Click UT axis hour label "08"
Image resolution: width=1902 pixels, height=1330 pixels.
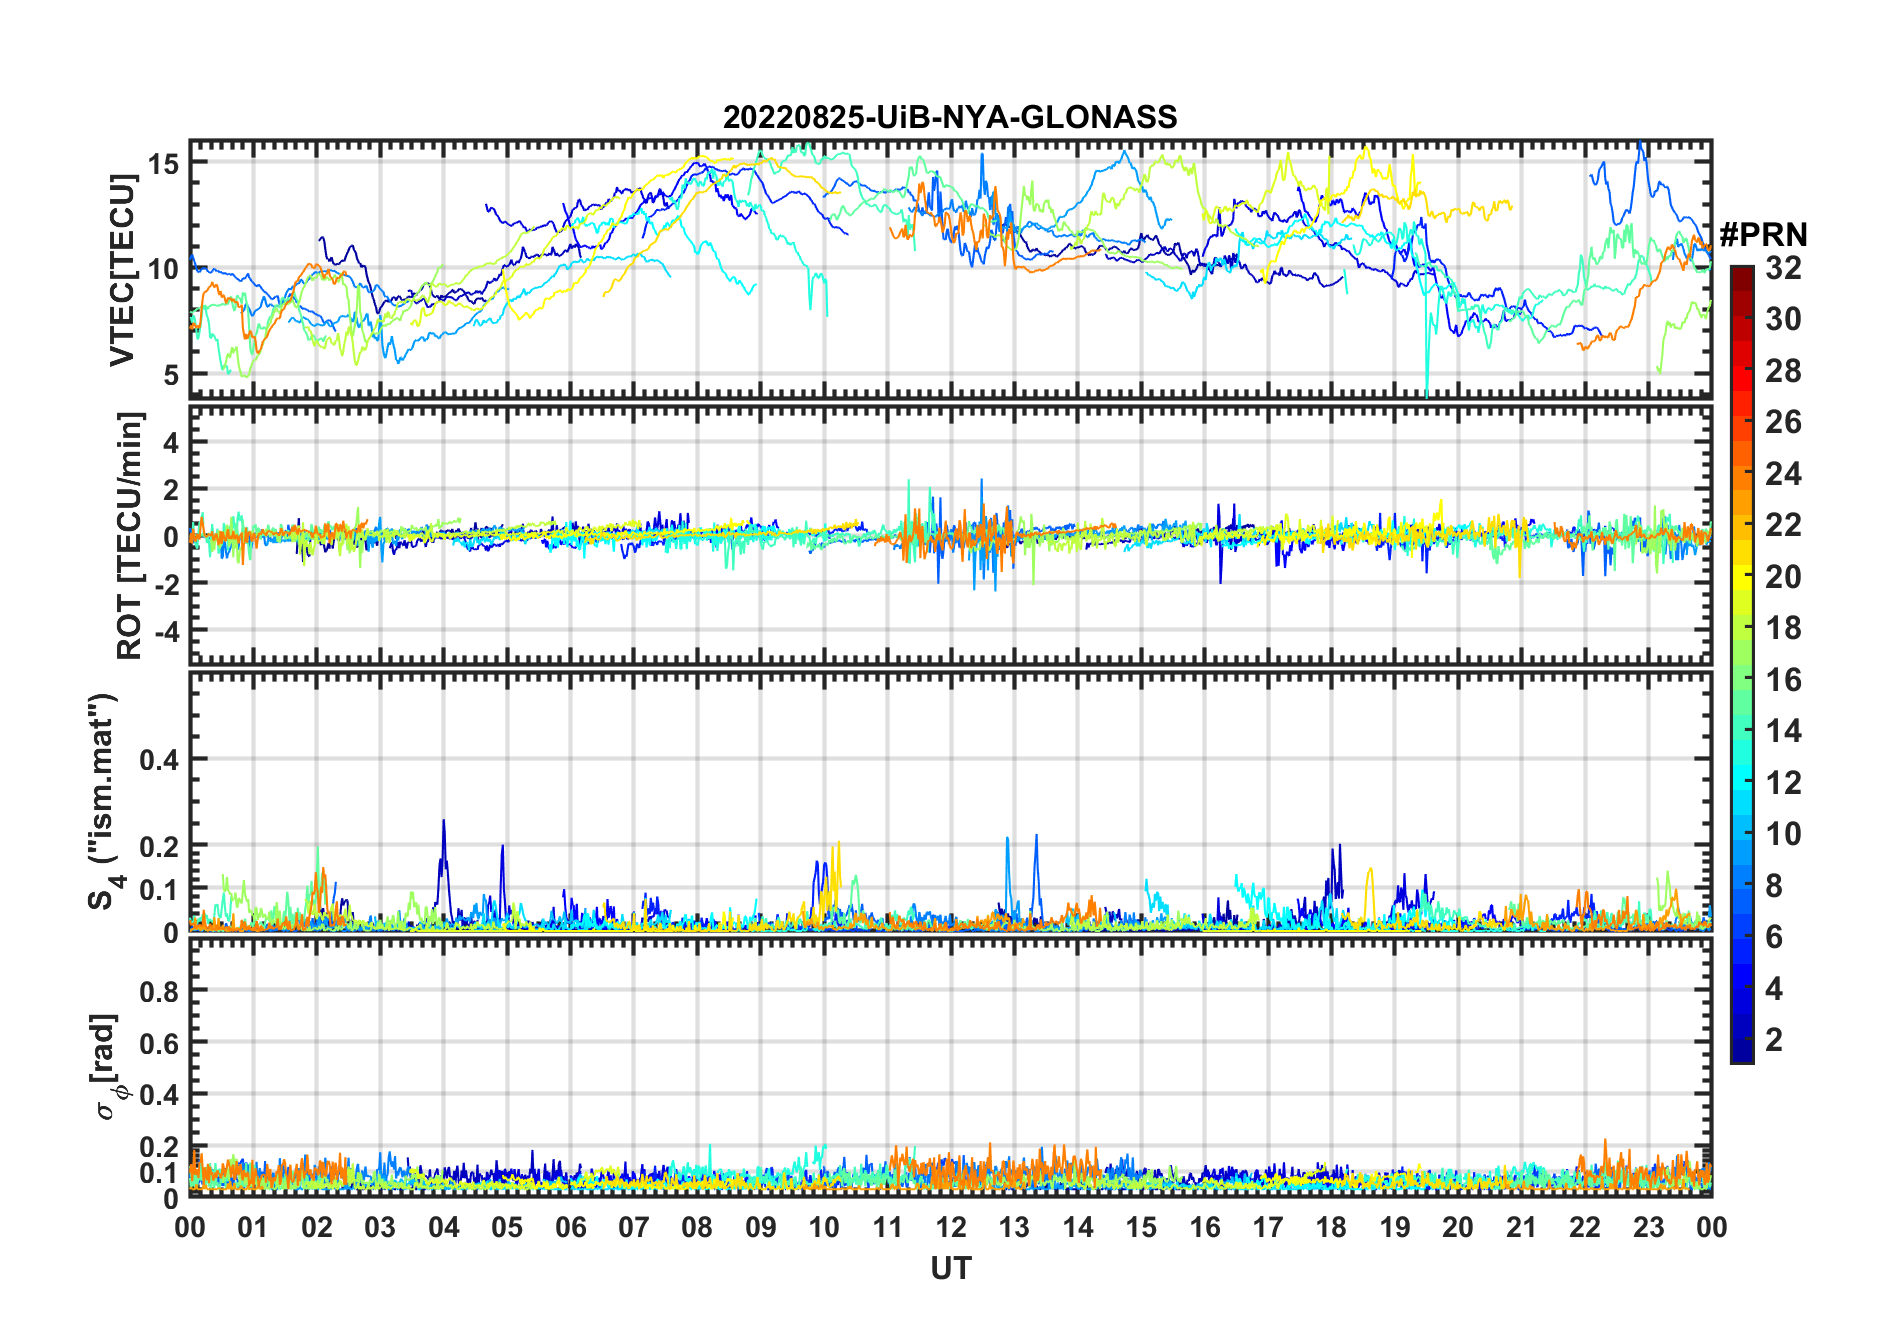tap(697, 1227)
